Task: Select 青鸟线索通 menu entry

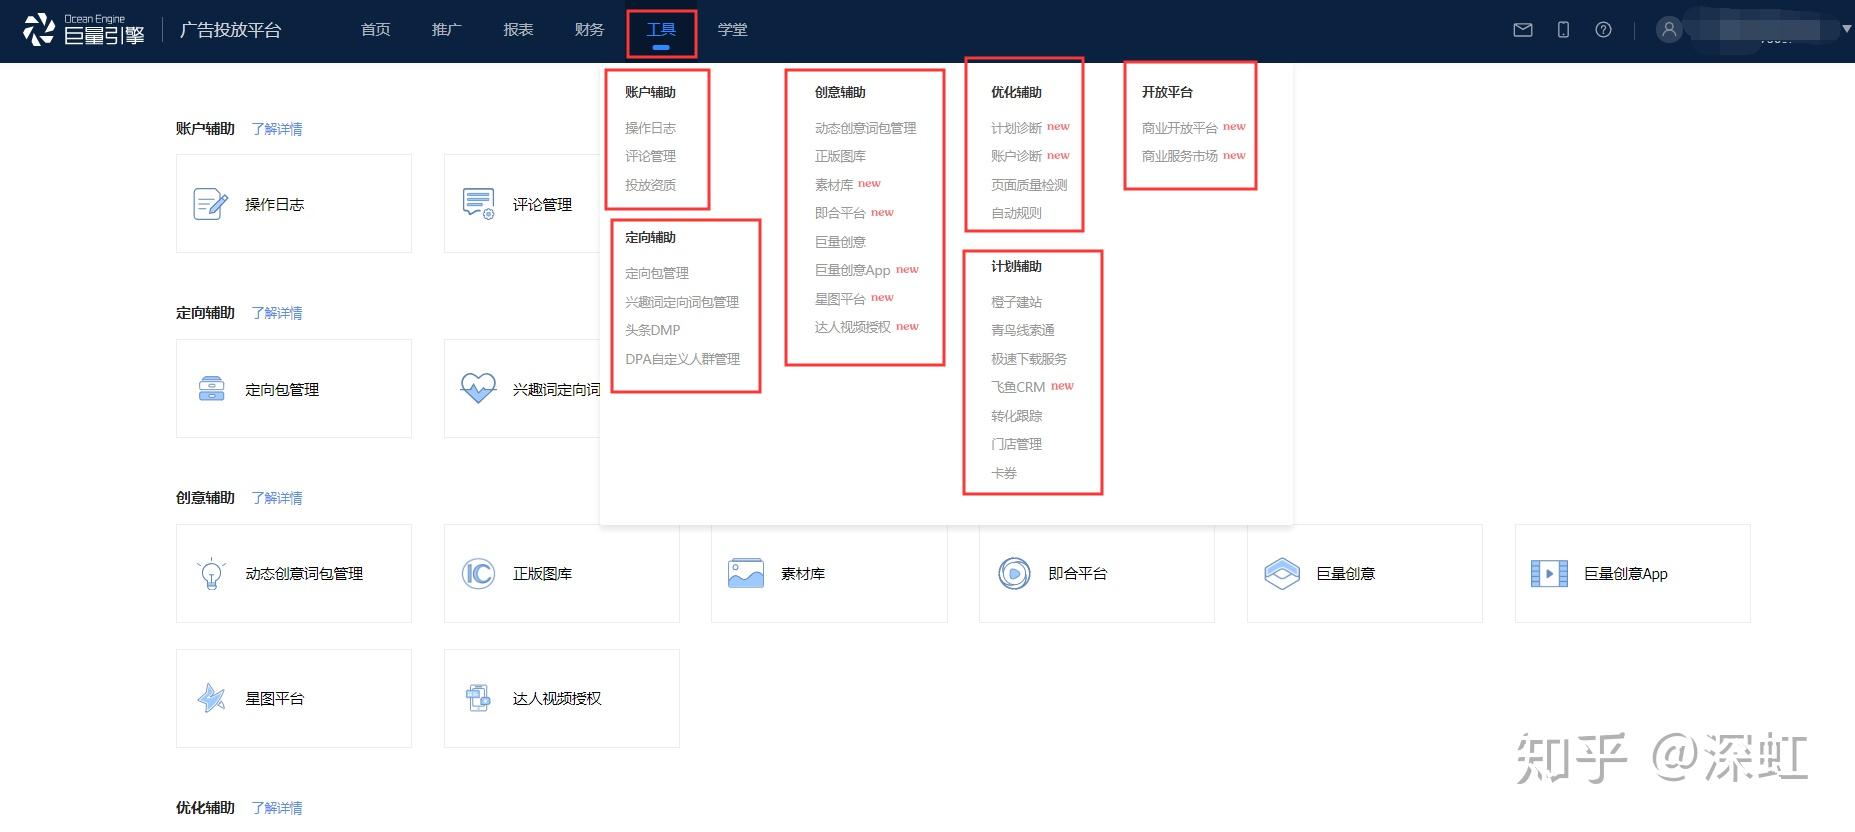Action: pos(1023,330)
